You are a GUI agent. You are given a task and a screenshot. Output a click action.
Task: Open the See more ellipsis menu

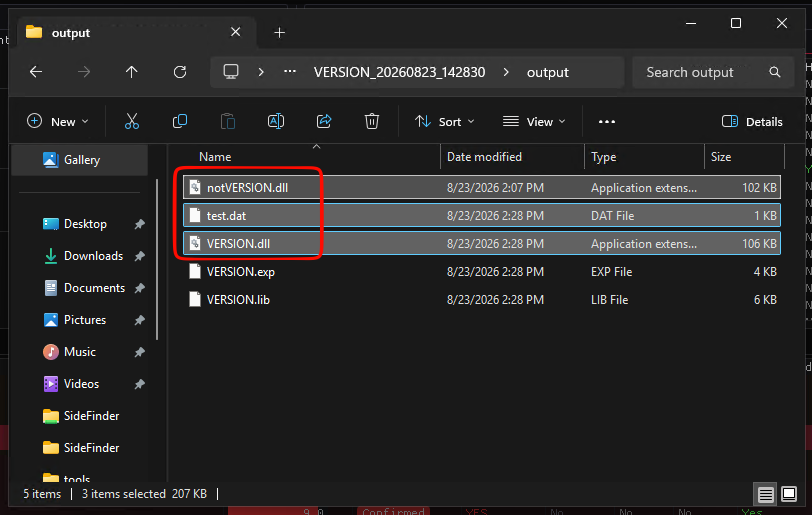click(607, 122)
